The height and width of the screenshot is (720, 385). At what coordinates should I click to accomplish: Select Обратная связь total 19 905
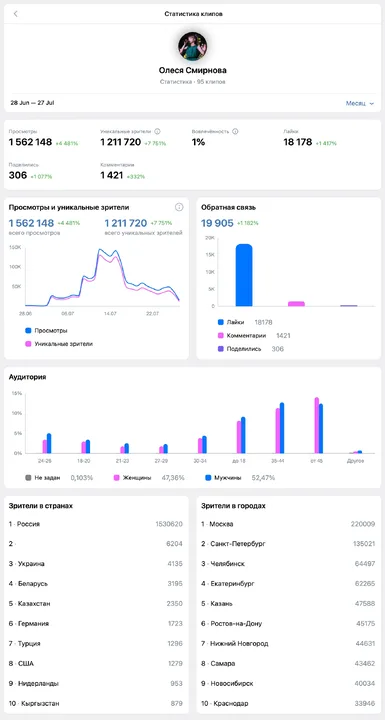tap(217, 223)
